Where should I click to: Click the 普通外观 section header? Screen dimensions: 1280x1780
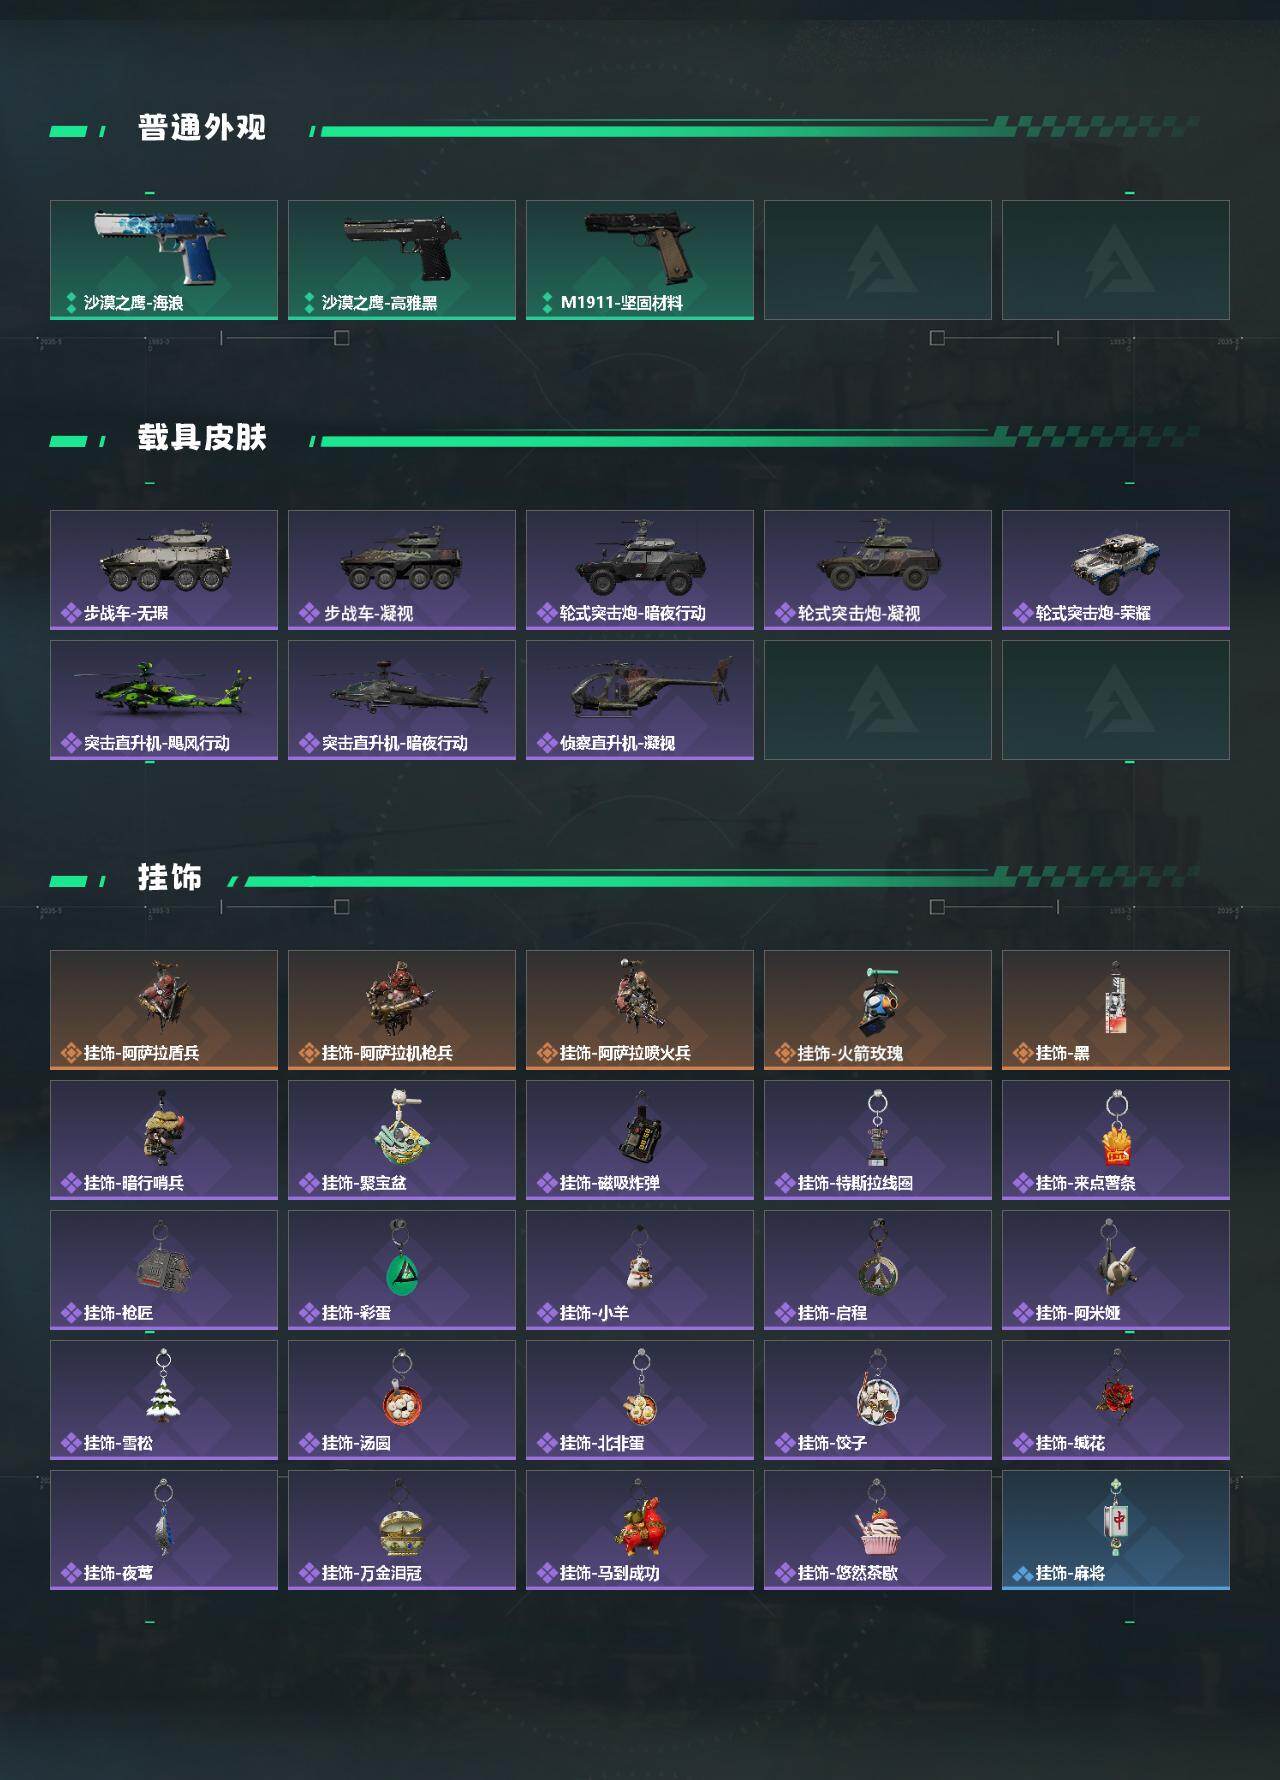tap(202, 128)
